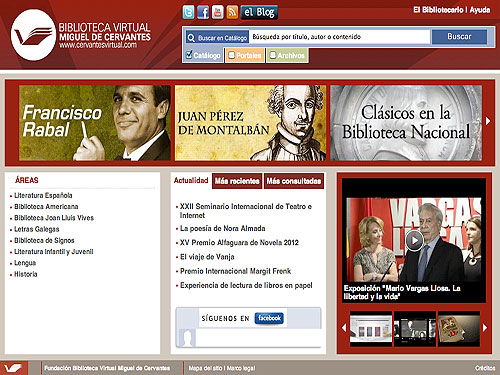
Task: Switch to the Más consultadas tab
Action: [x=294, y=181]
